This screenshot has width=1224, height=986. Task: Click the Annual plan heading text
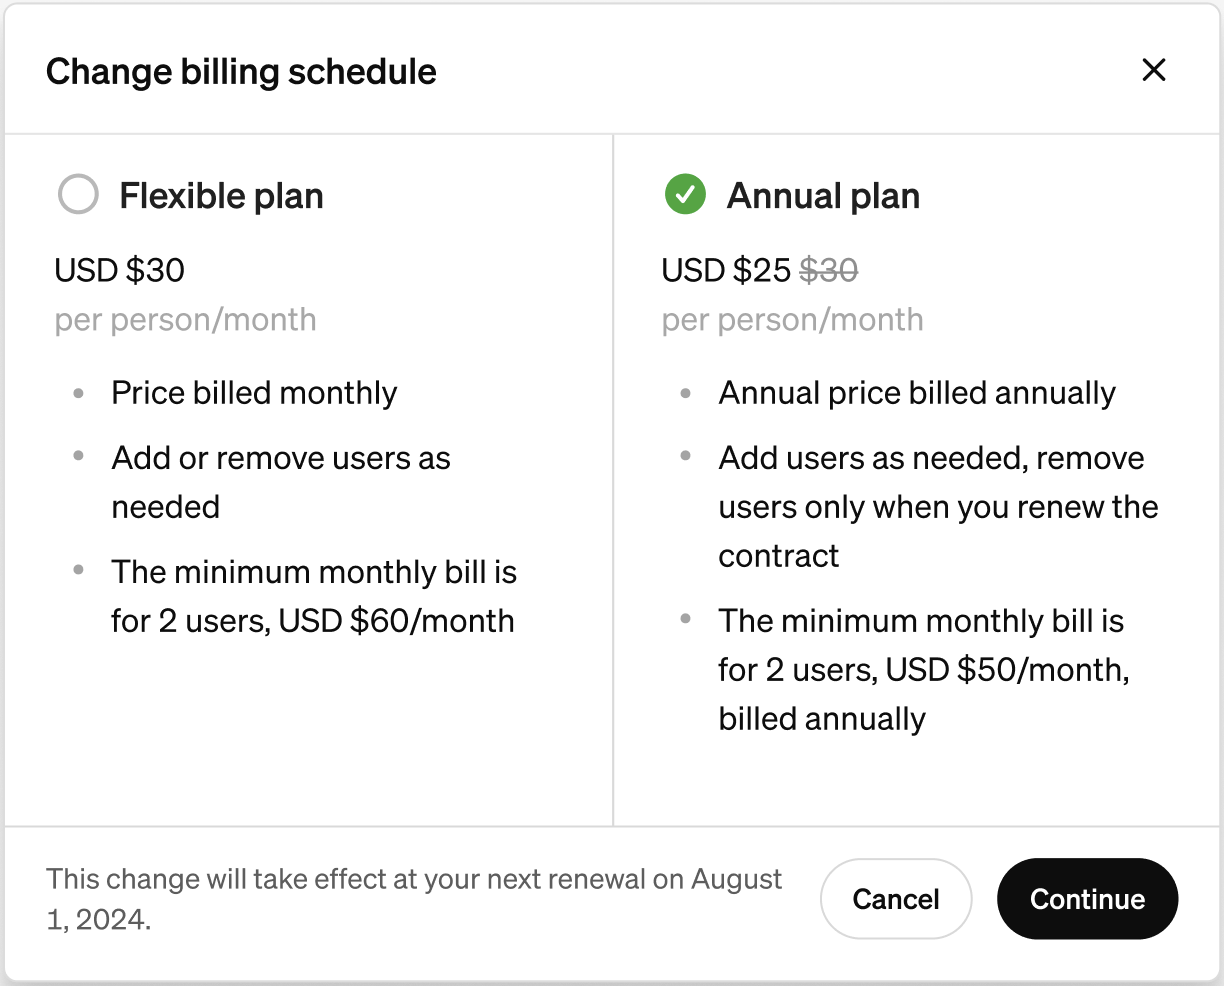824,196
